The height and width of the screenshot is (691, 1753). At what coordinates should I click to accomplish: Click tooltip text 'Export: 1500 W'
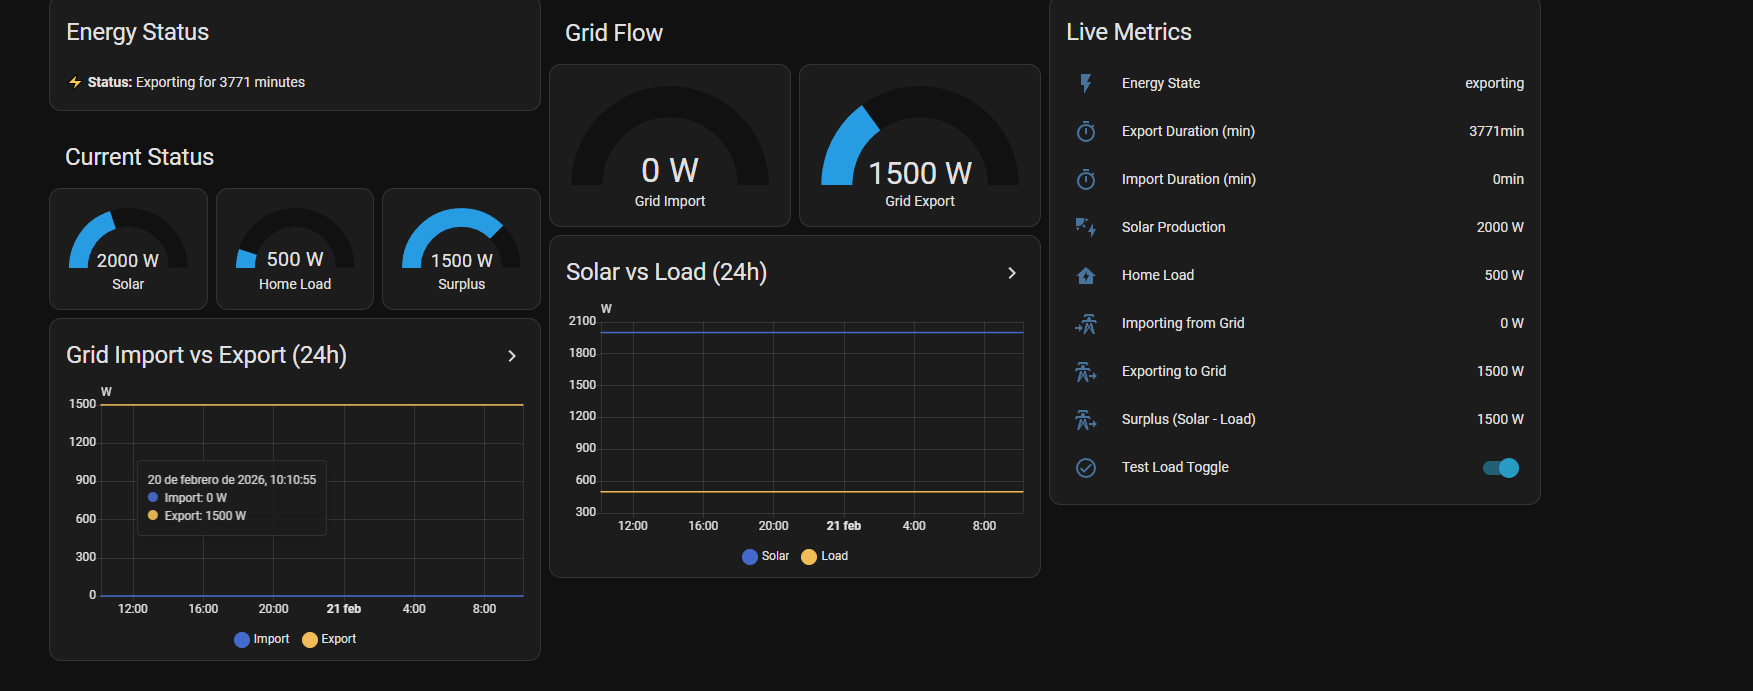205,516
